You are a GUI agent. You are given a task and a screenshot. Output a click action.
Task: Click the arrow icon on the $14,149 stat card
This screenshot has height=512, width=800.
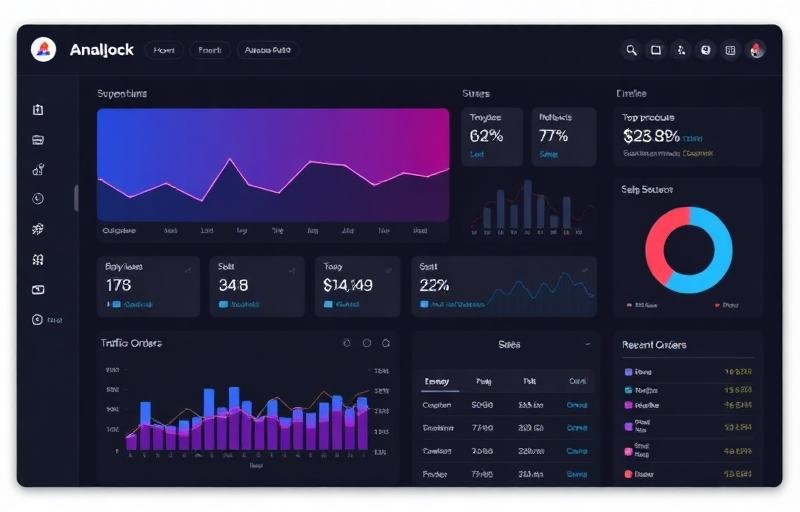pyautogui.click(x=389, y=270)
